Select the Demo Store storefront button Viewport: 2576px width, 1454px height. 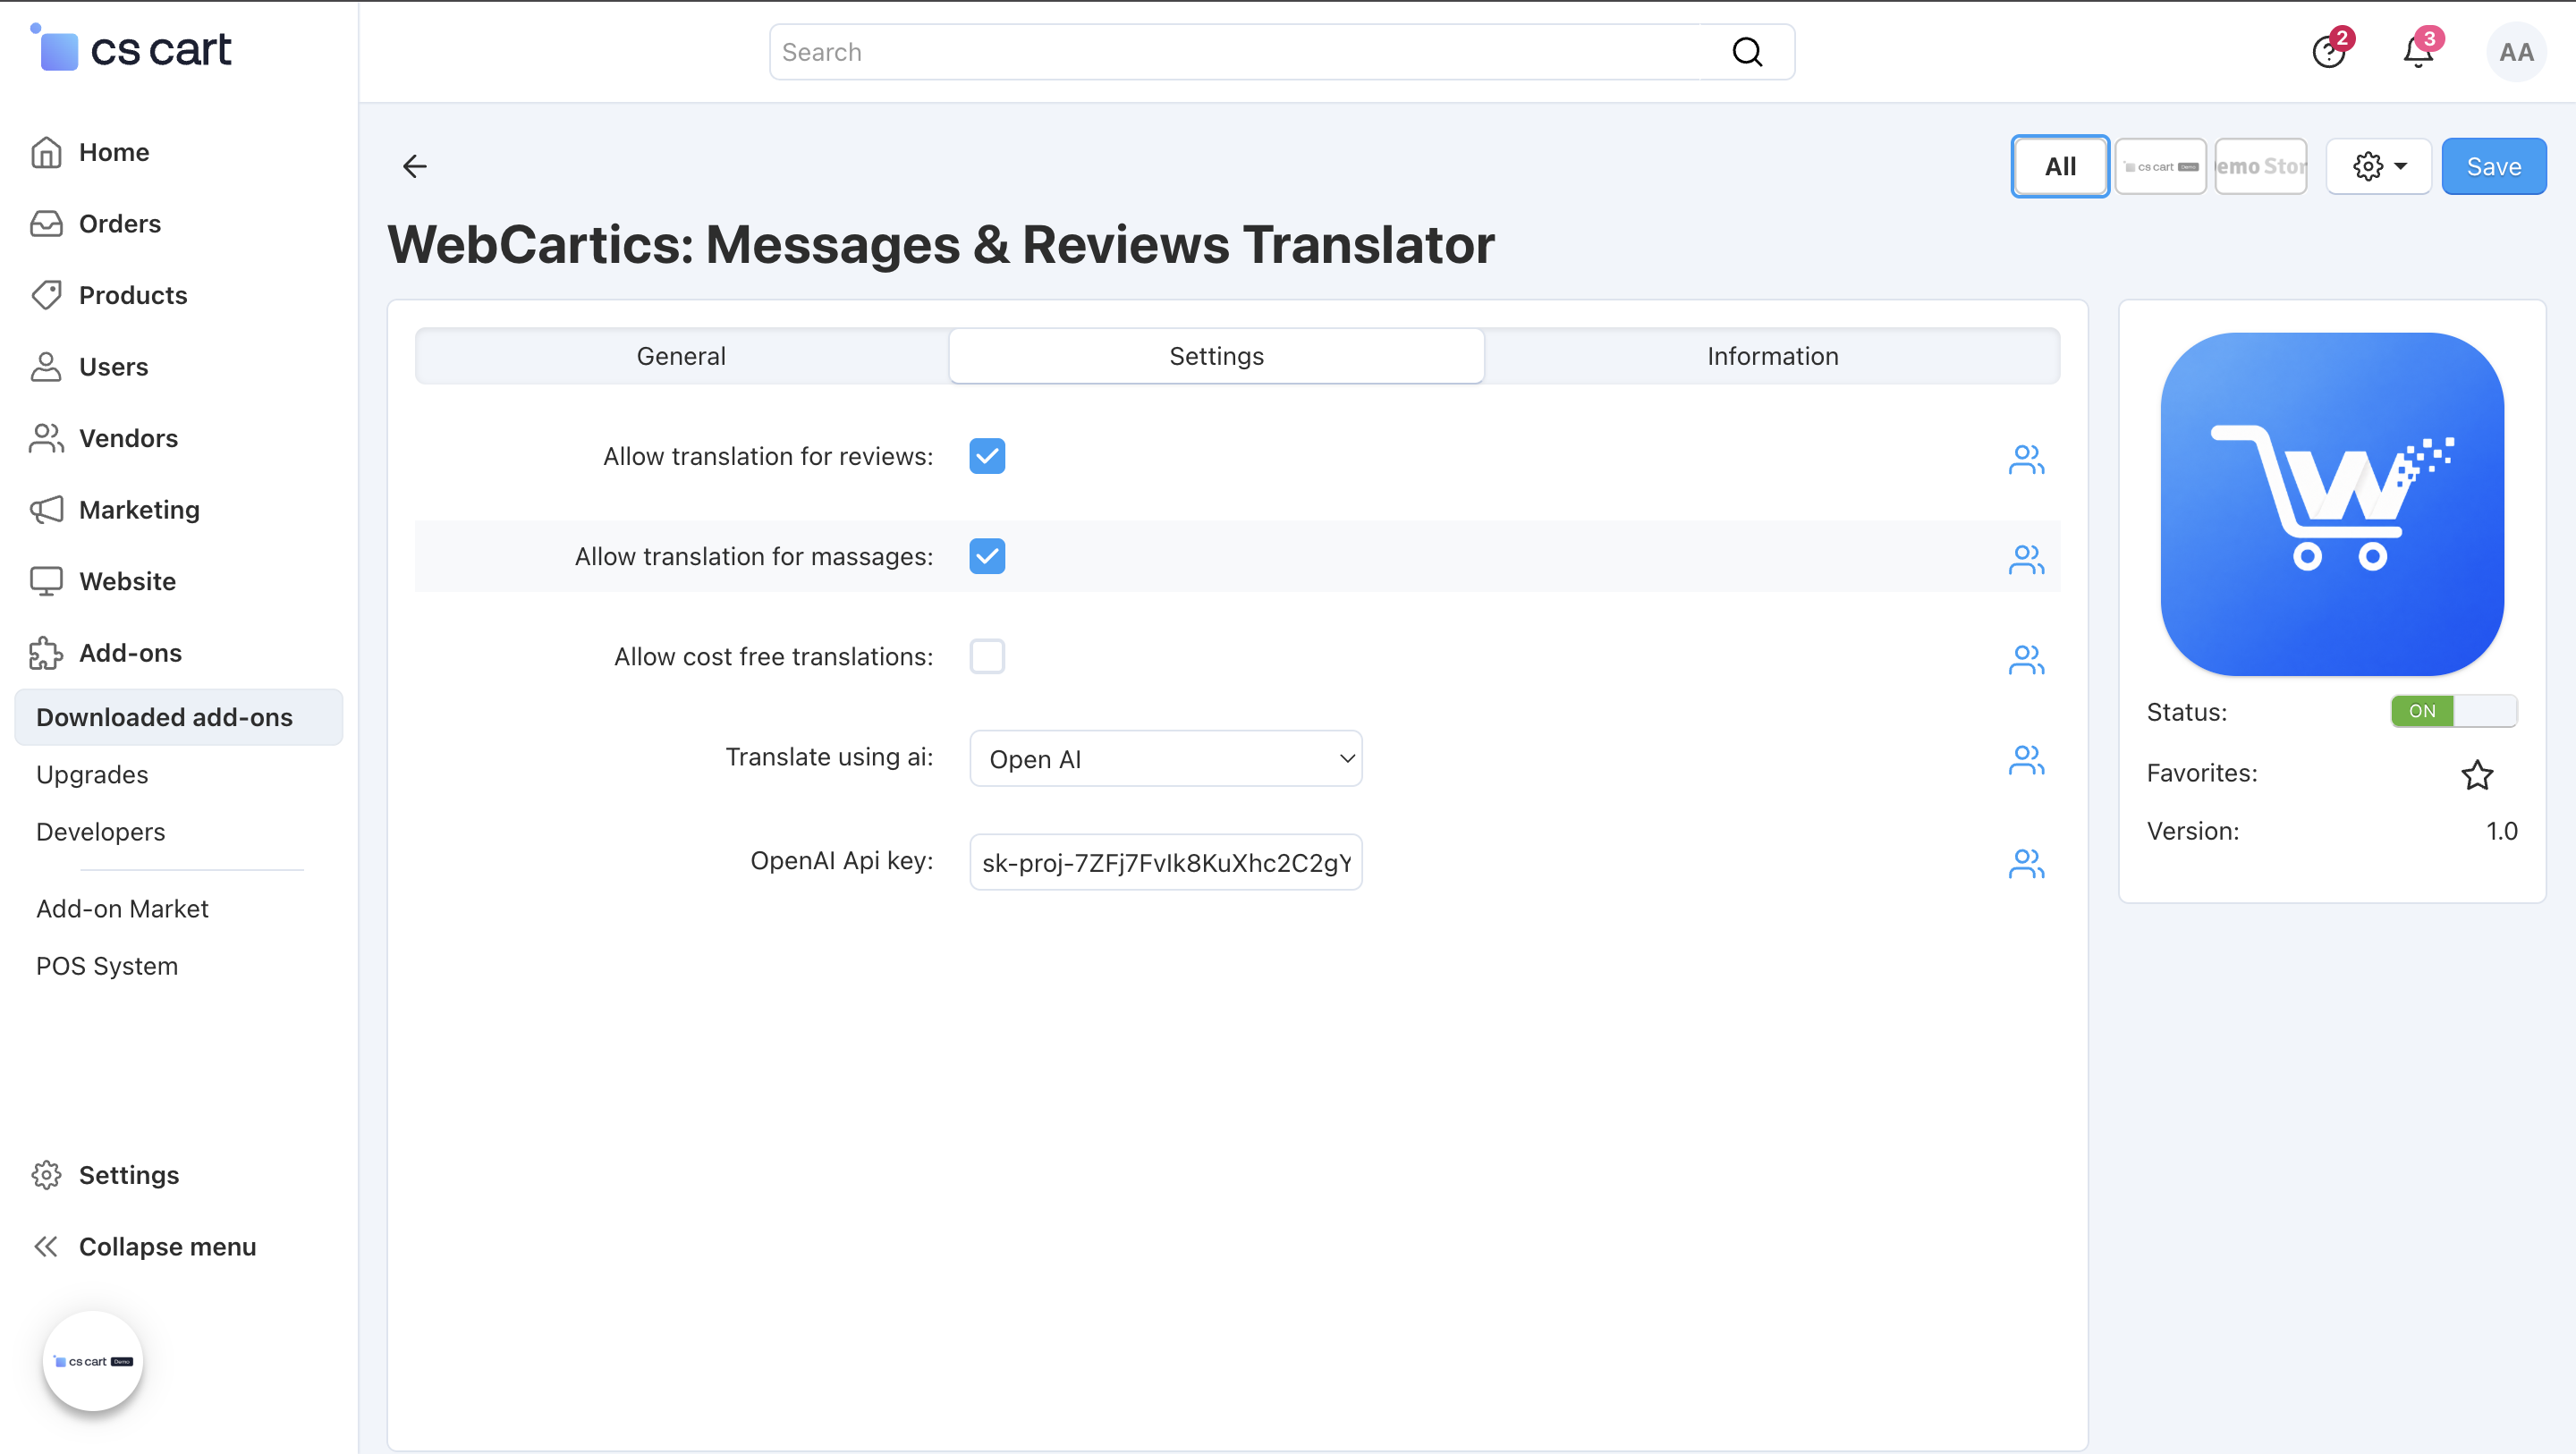[x=2261, y=166]
